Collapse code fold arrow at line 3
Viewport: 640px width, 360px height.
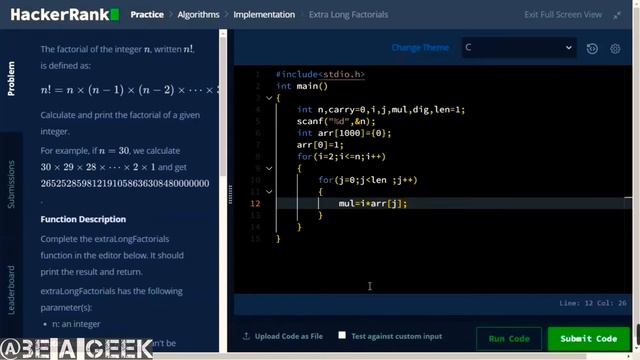coord(269,98)
